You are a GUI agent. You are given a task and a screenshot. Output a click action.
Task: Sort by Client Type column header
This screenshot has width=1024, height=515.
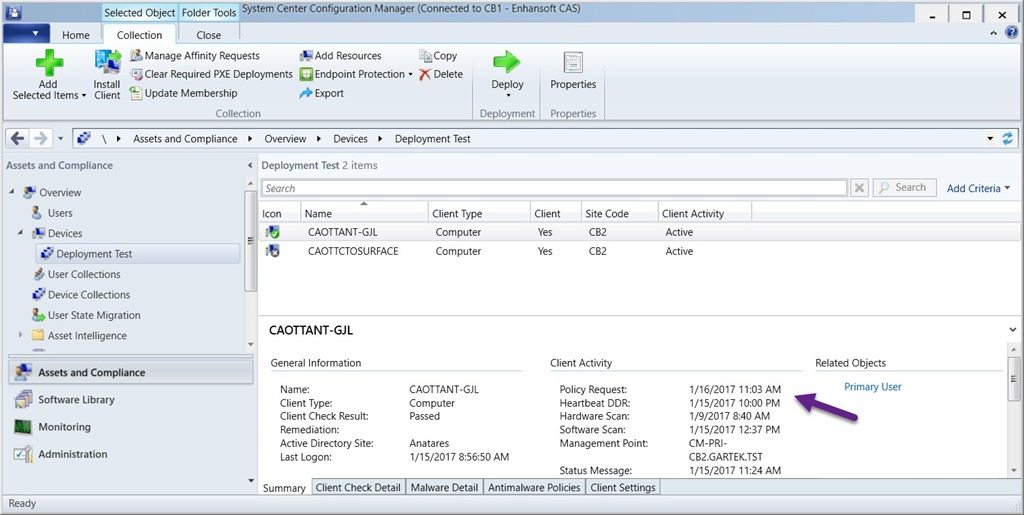point(479,213)
